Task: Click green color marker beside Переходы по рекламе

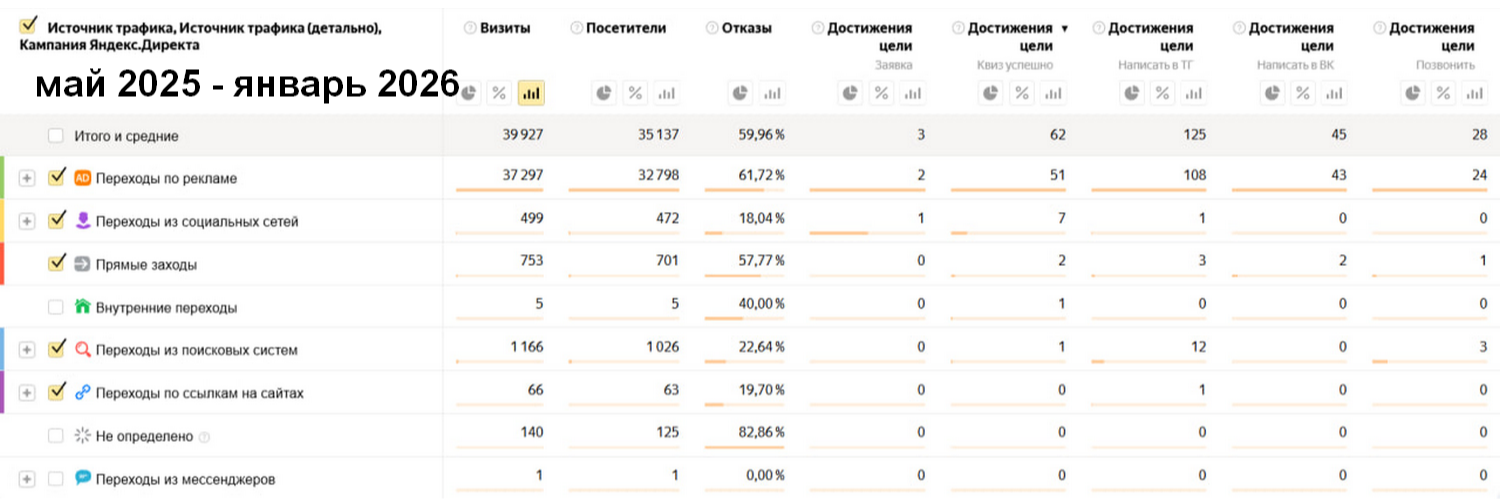Action: tap(3, 177)
